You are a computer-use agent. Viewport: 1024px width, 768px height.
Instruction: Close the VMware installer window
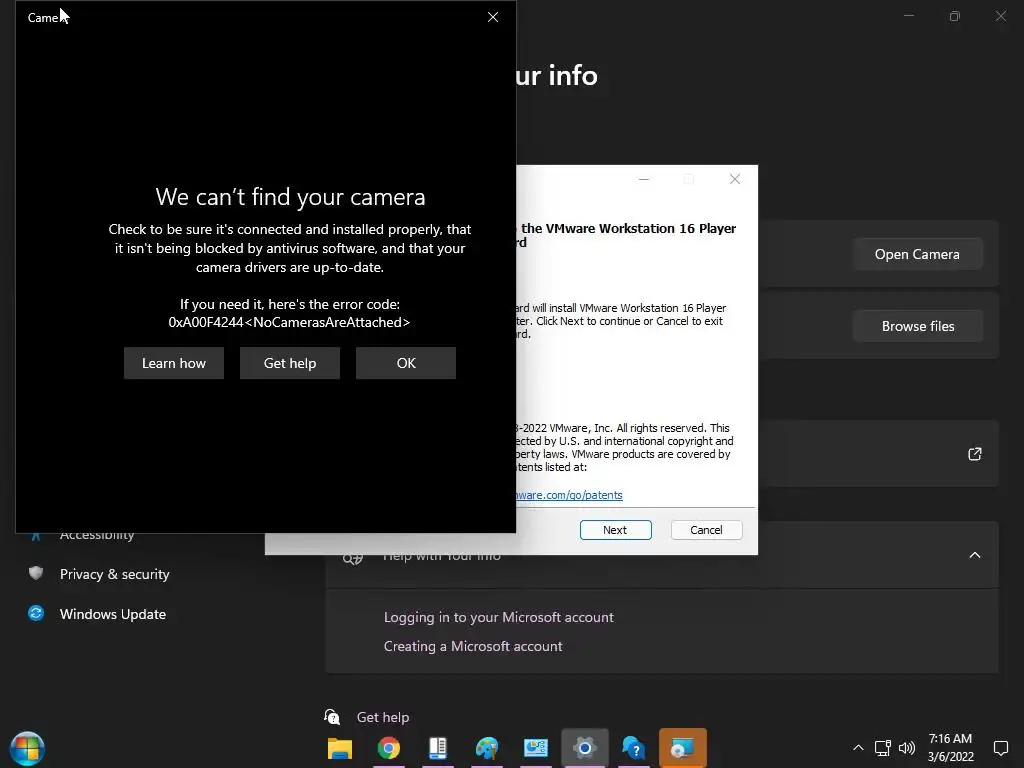click(735, 179)
